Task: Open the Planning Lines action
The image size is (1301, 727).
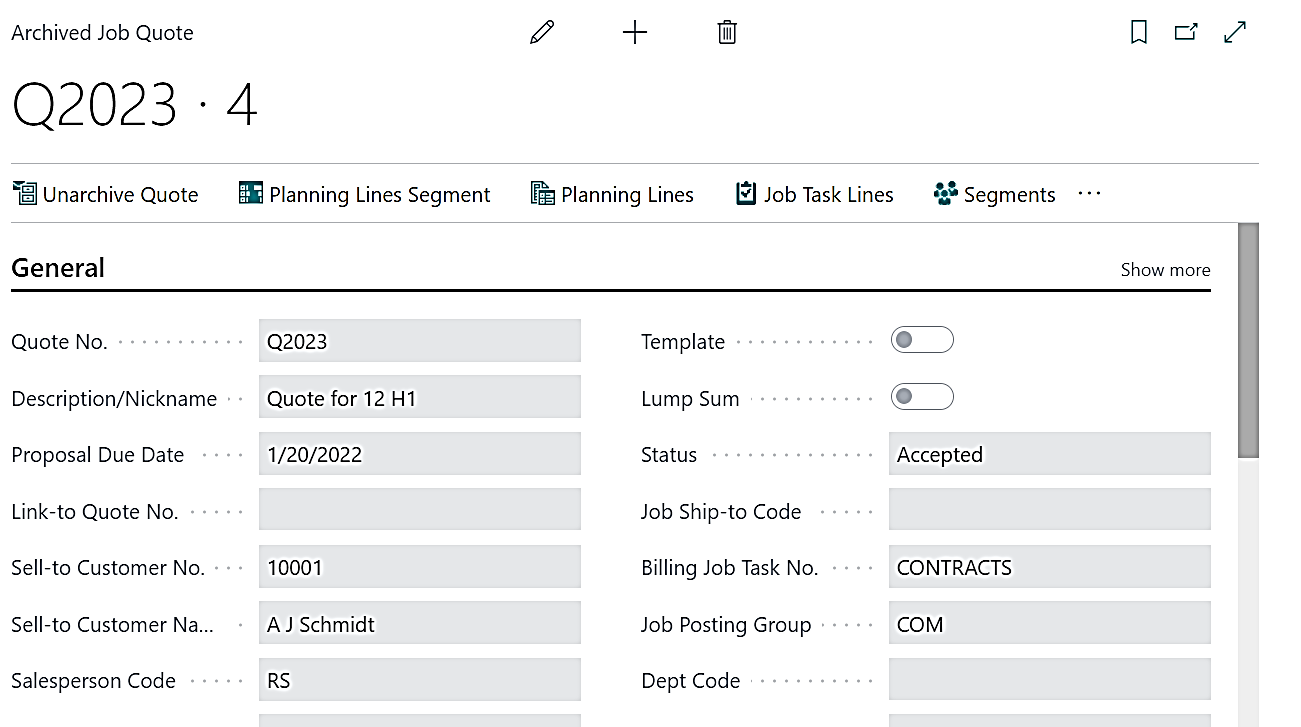Action: (x=612, y=194)
